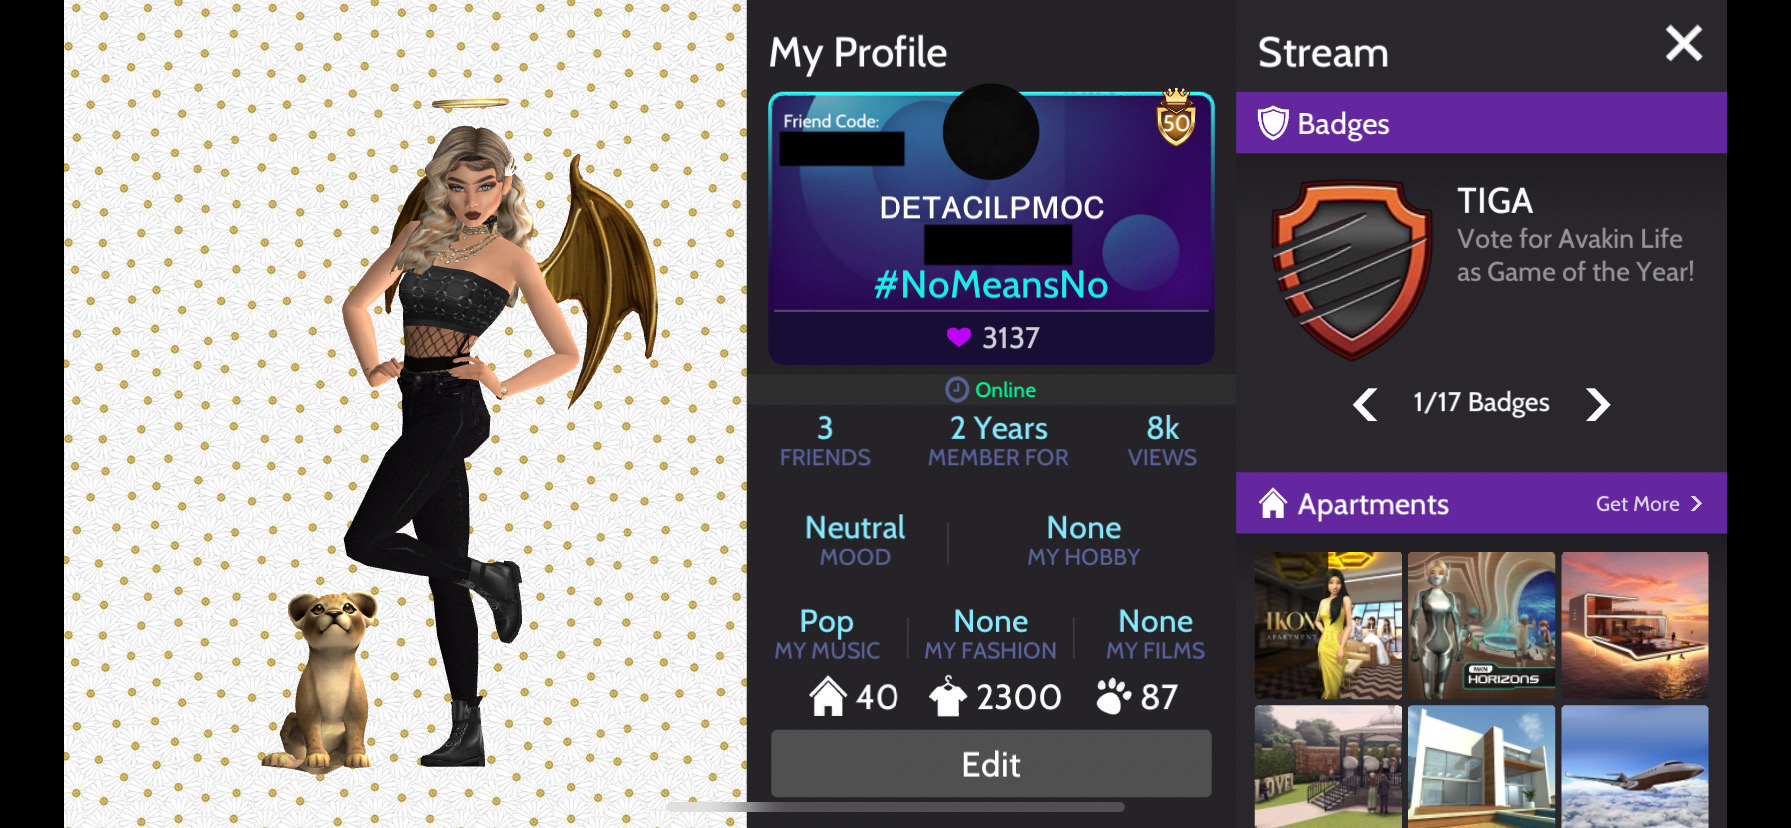
Task: Go to the previous badge arrow
Action: [x=1365, y=404]
